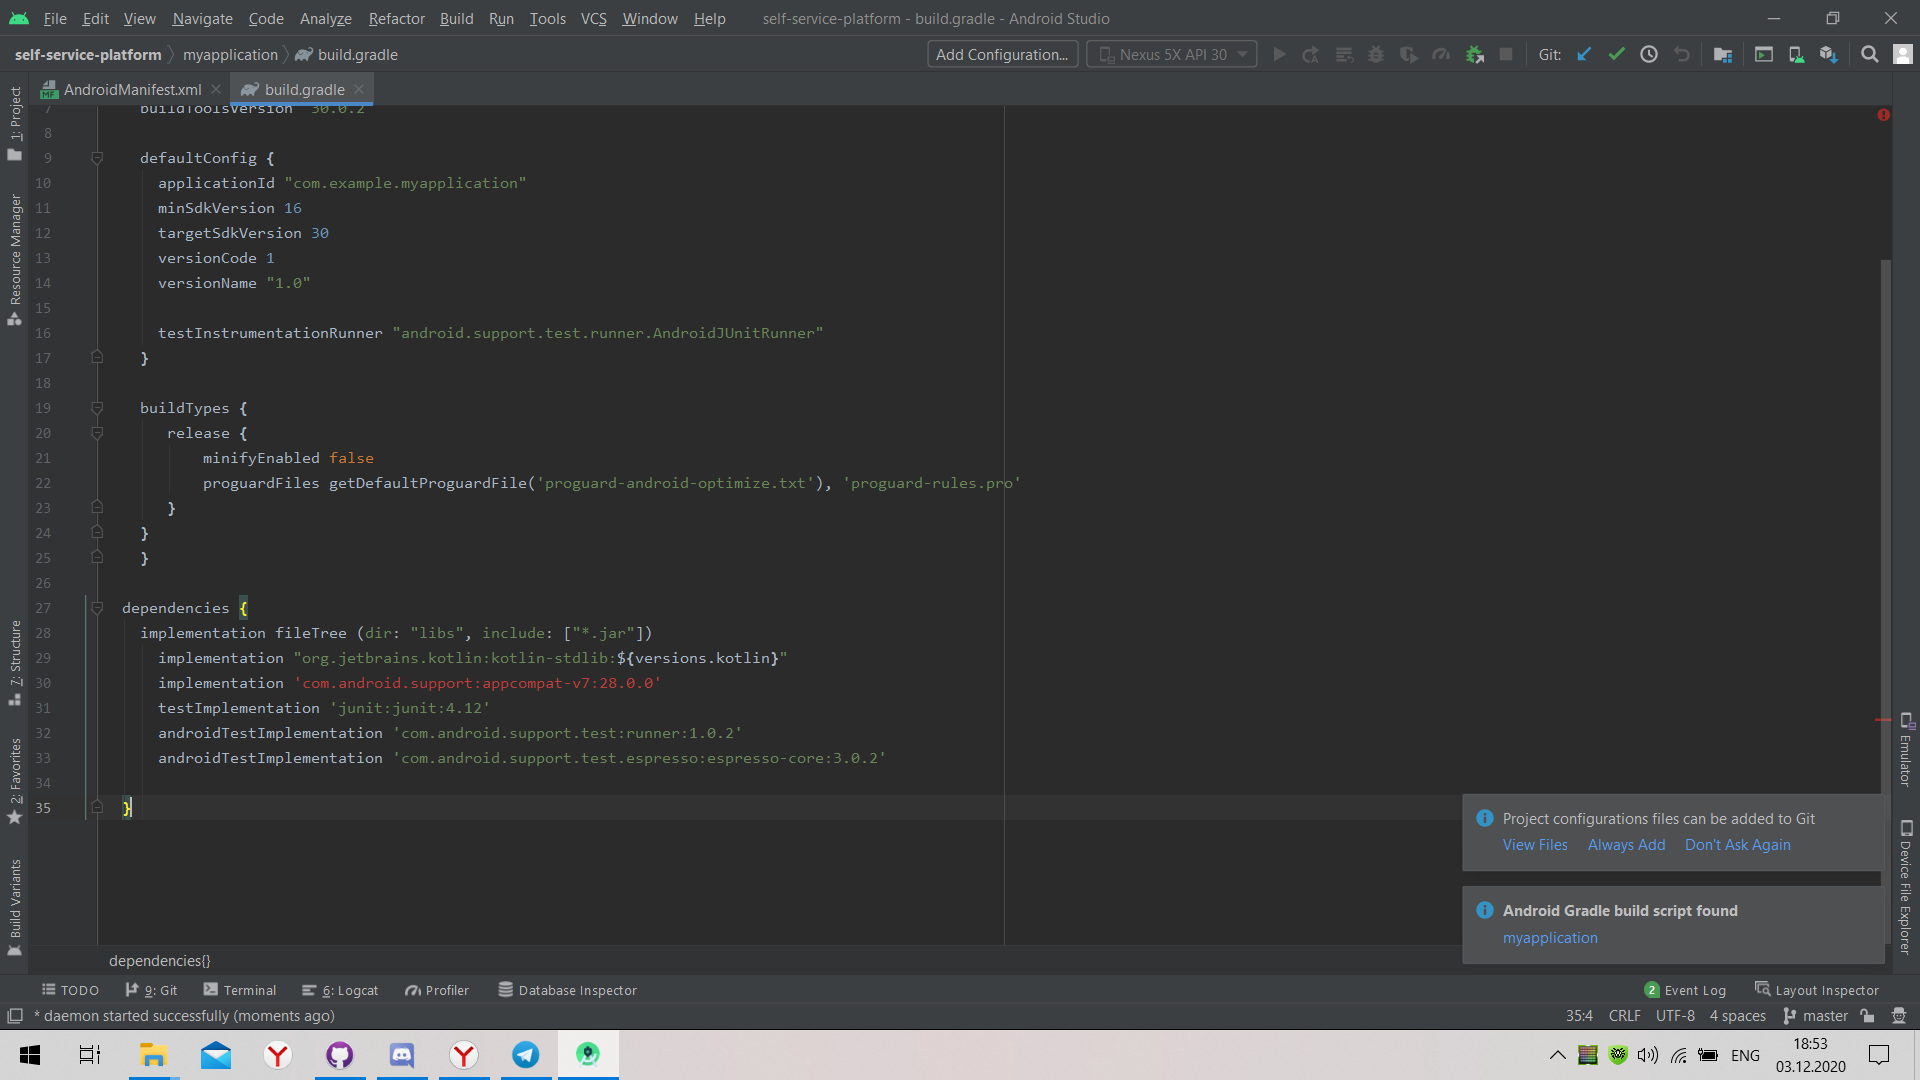
Task: Click Git Commit checkmark icon
Action: (x=1616, y=55)
